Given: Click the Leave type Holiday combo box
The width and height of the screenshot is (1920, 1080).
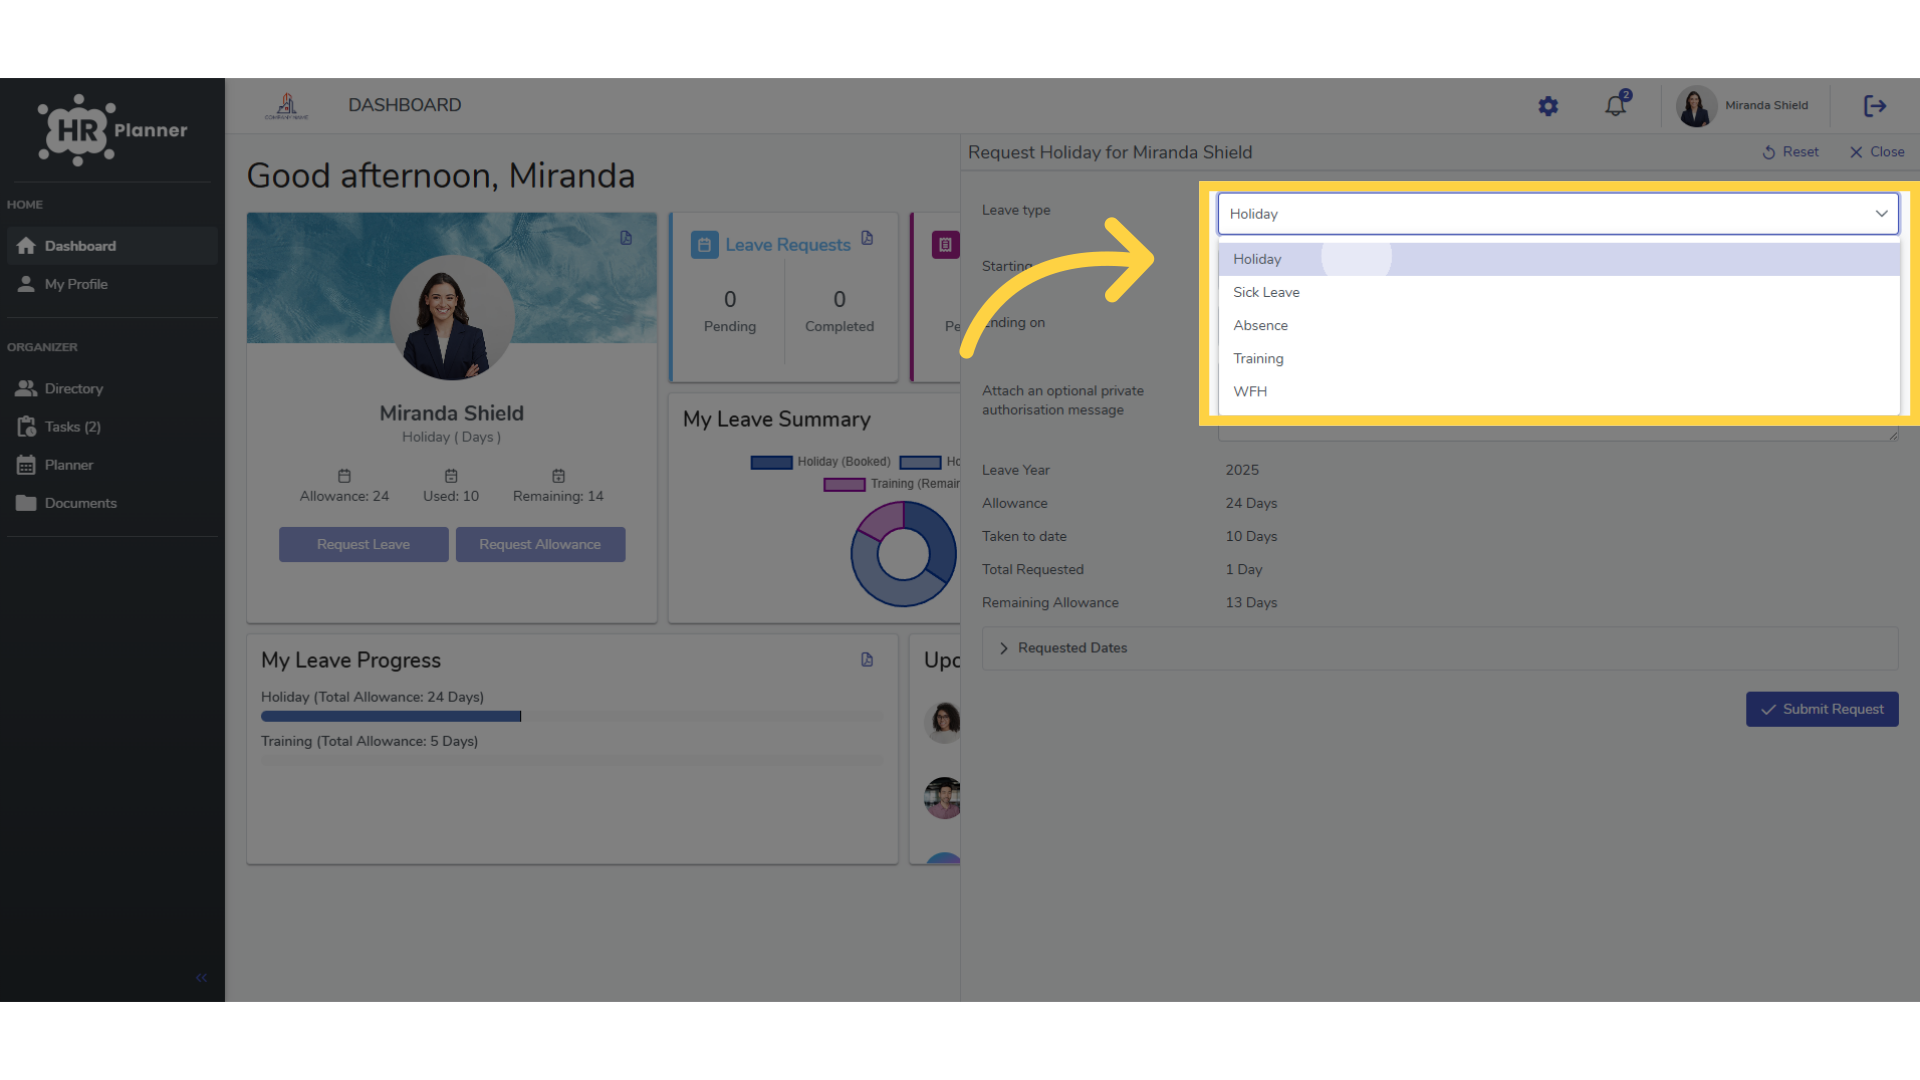Looking at the screenshot, I should point(1558,214).
